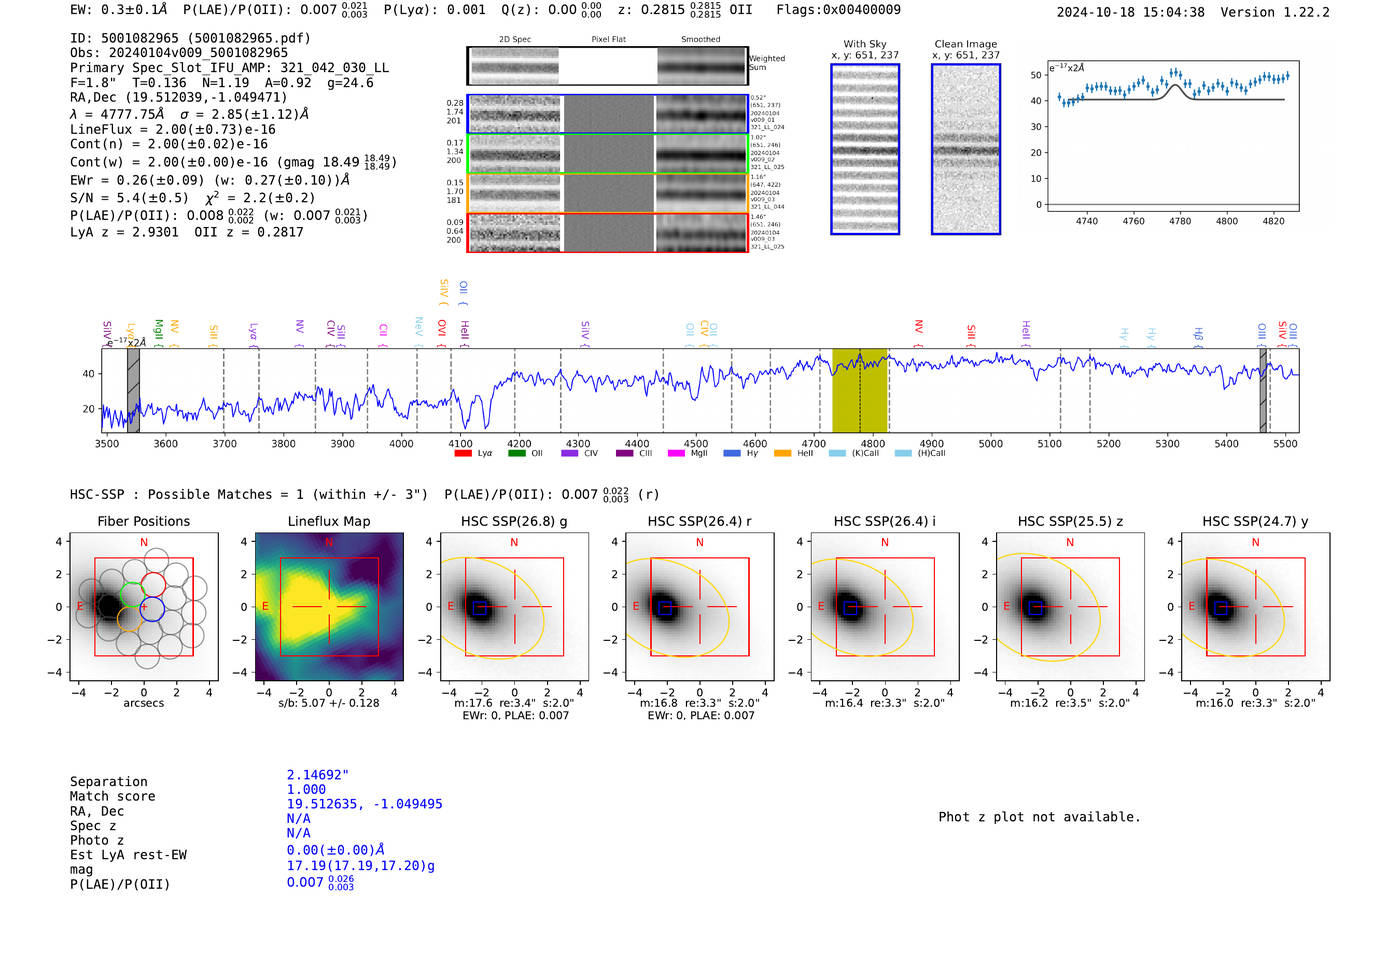Open the HSC SSP(25.5) z cutout
The width and height of the screenshot is (1400, 953).
tap(1070, 607)
